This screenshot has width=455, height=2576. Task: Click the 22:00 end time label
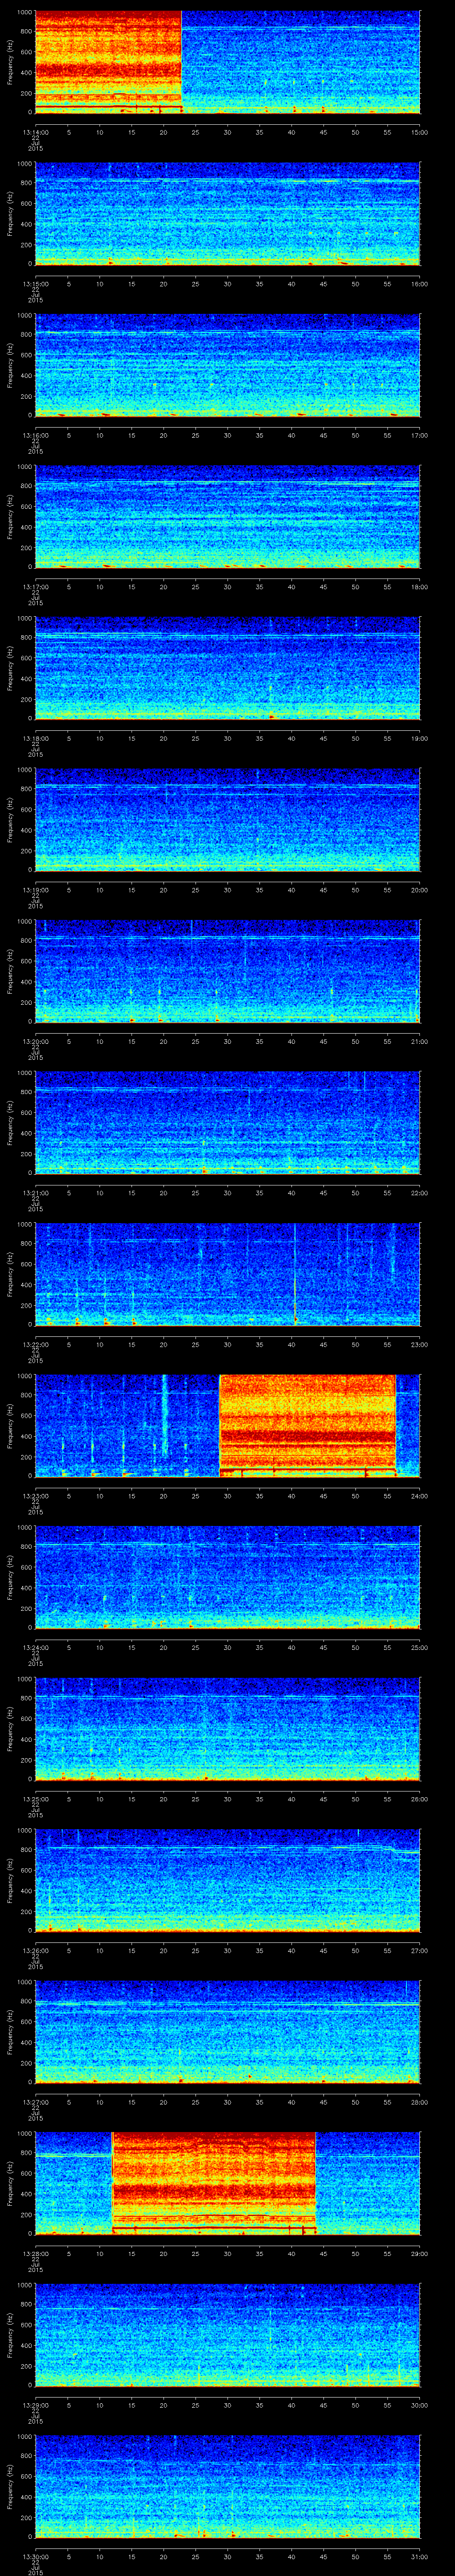click(419, 1193)
